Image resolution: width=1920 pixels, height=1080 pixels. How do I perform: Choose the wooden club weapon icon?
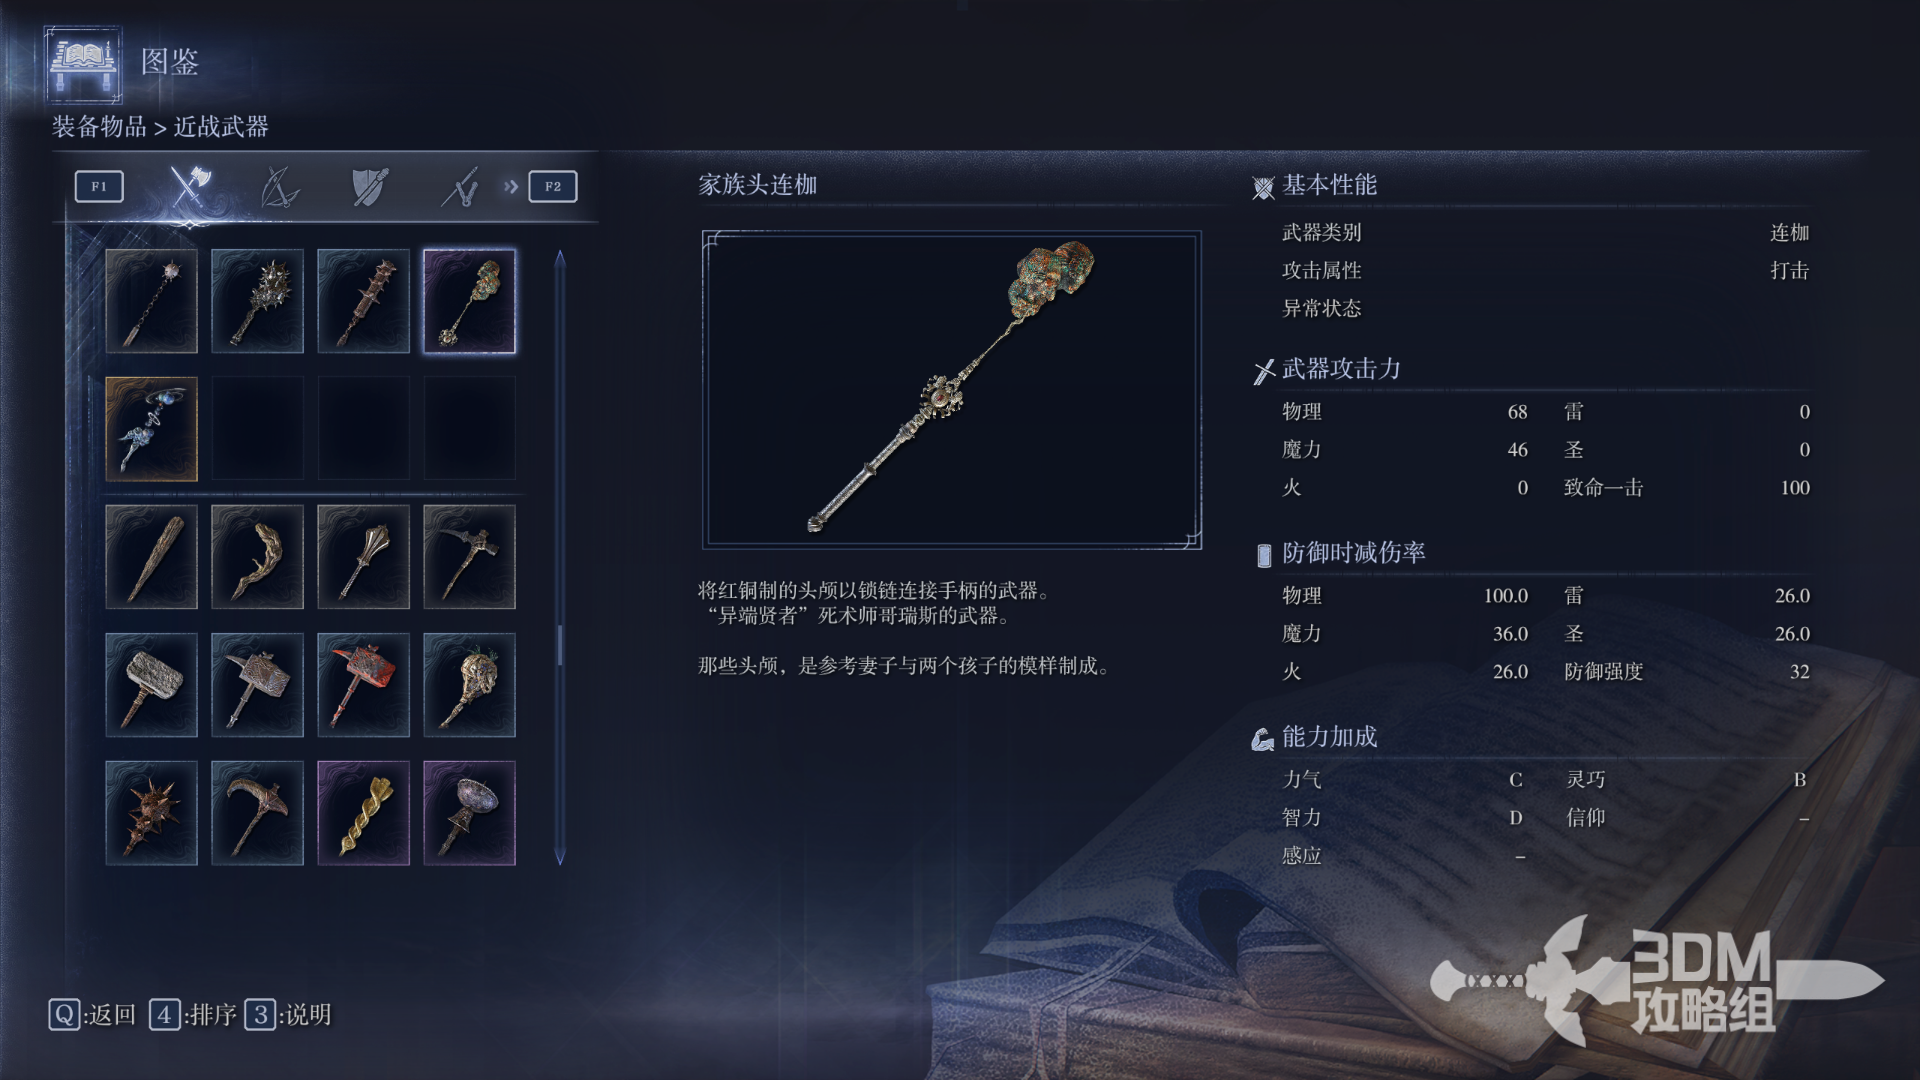tap(151, 557)
